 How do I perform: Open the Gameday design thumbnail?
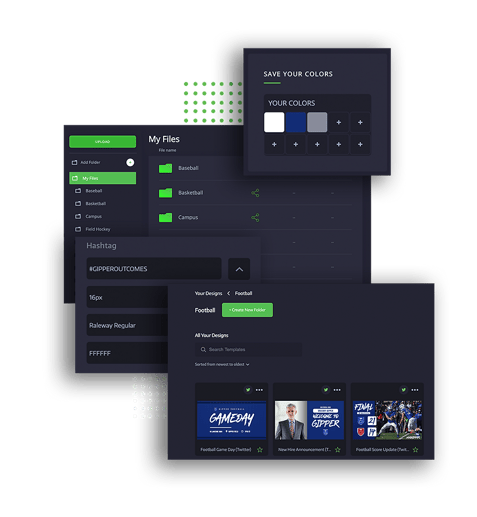[231, 420]
